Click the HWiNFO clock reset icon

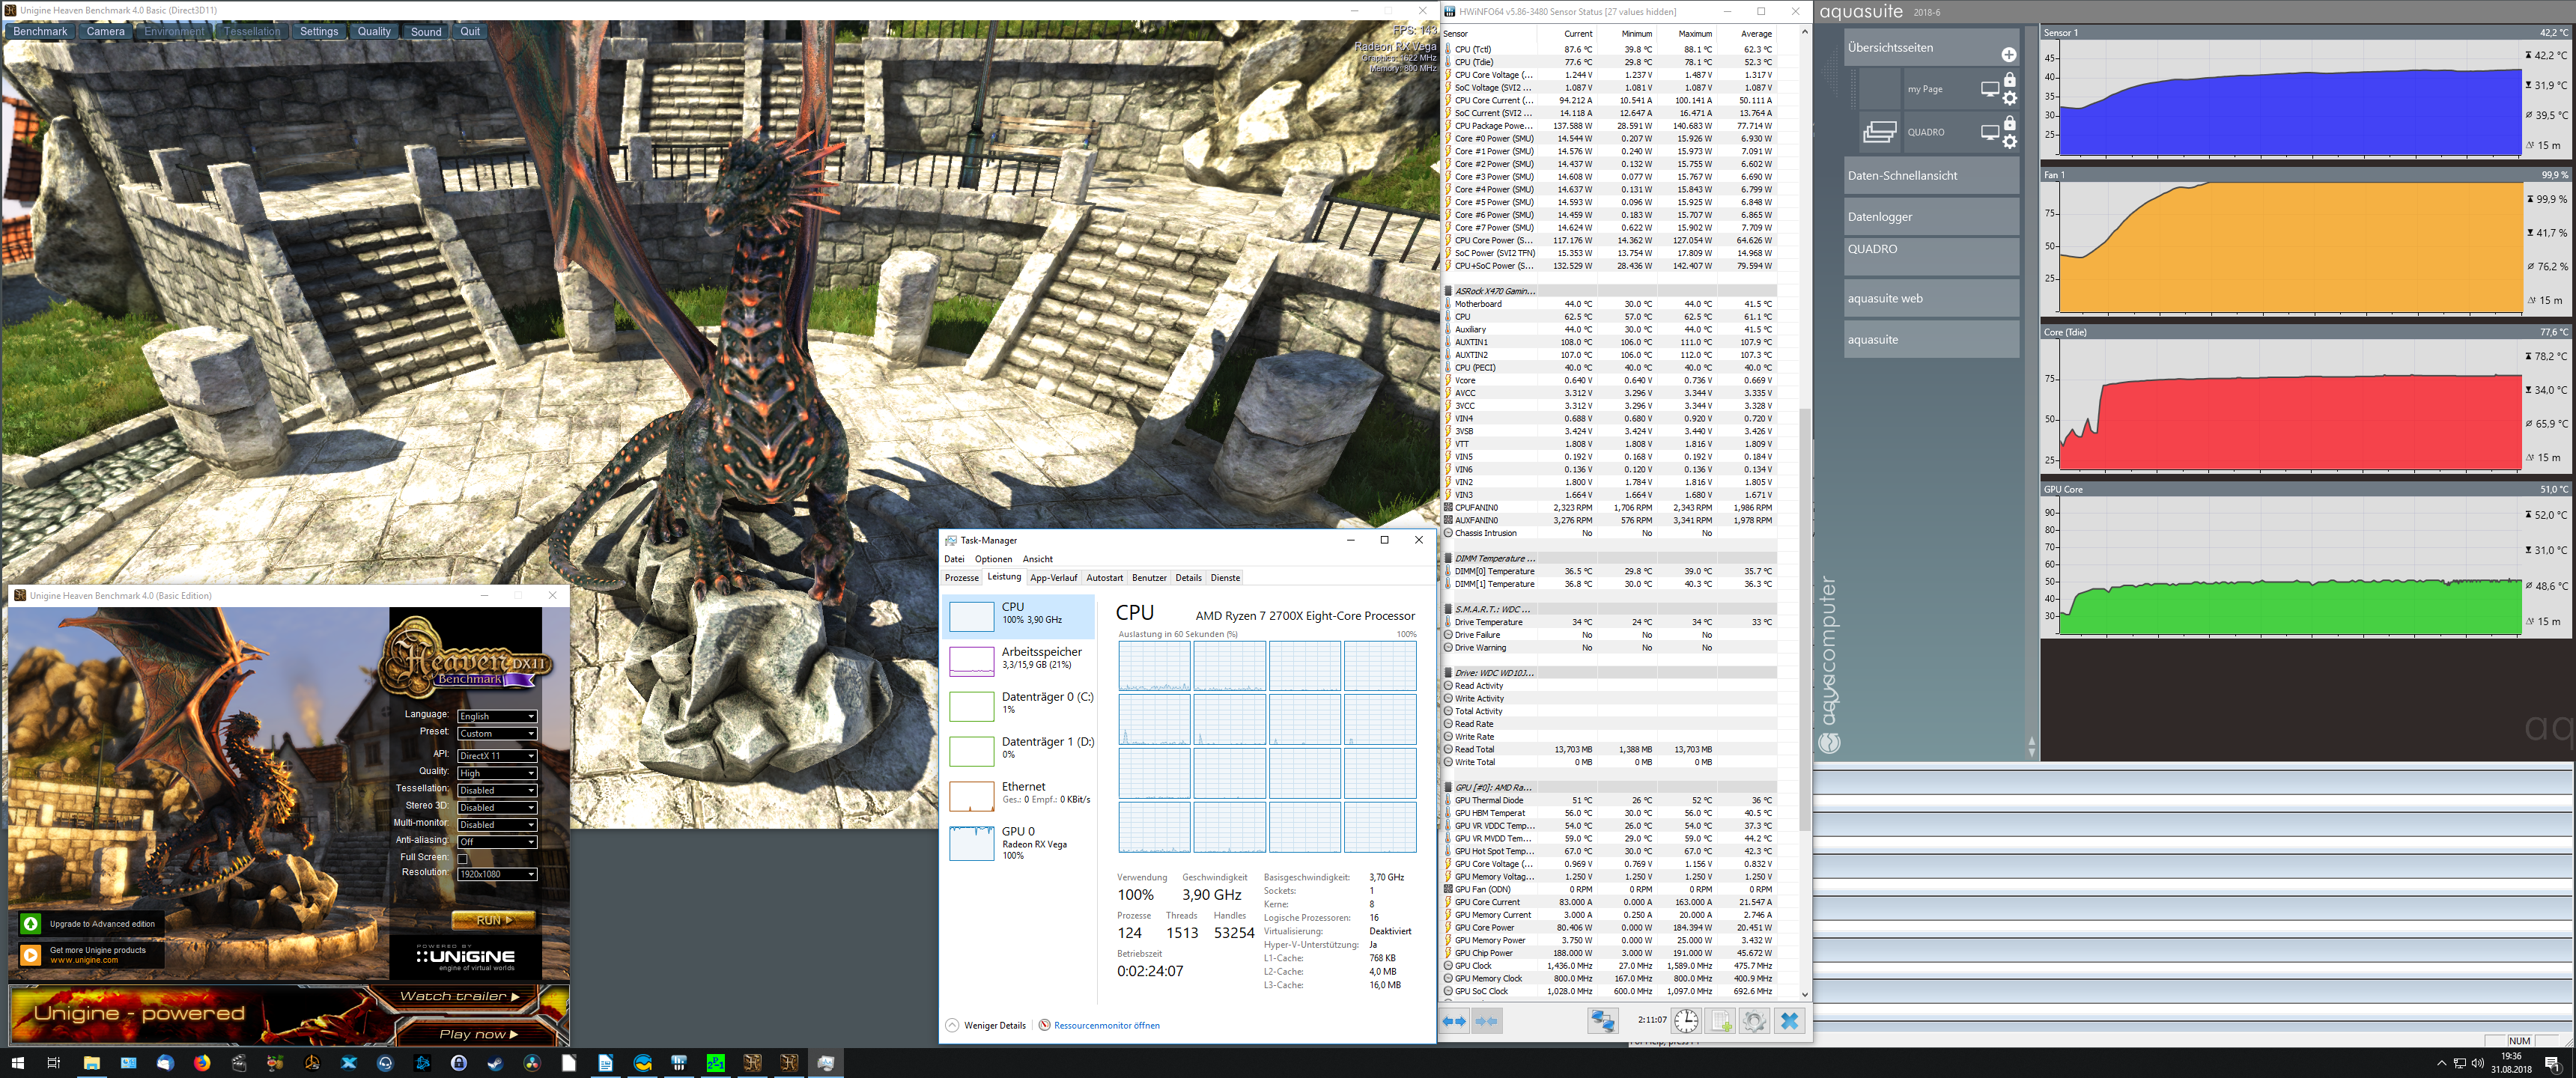coord(1686,1021)
